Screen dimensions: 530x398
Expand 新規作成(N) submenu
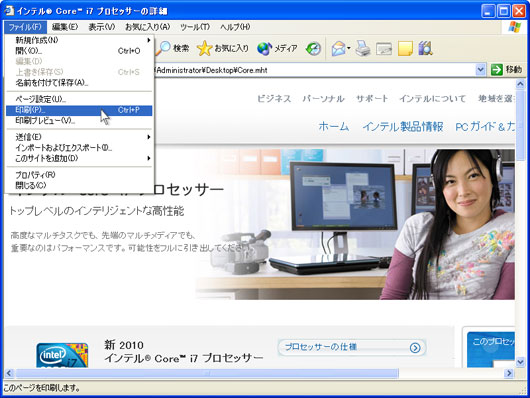pyautogui.click(x=149, y=40)
